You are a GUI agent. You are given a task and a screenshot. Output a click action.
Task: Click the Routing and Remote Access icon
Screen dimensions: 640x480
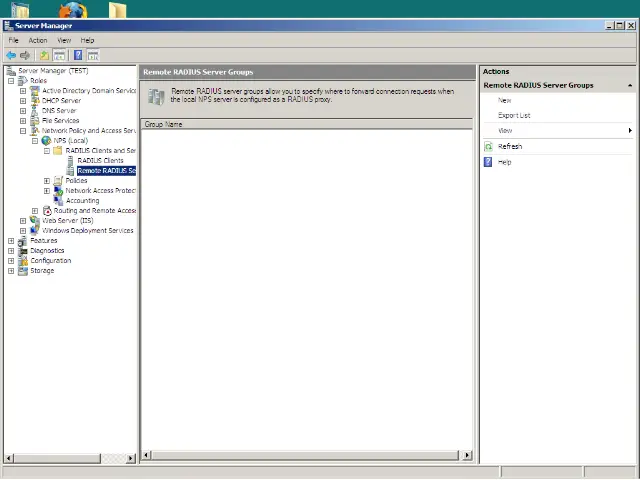tap(47, 211)
